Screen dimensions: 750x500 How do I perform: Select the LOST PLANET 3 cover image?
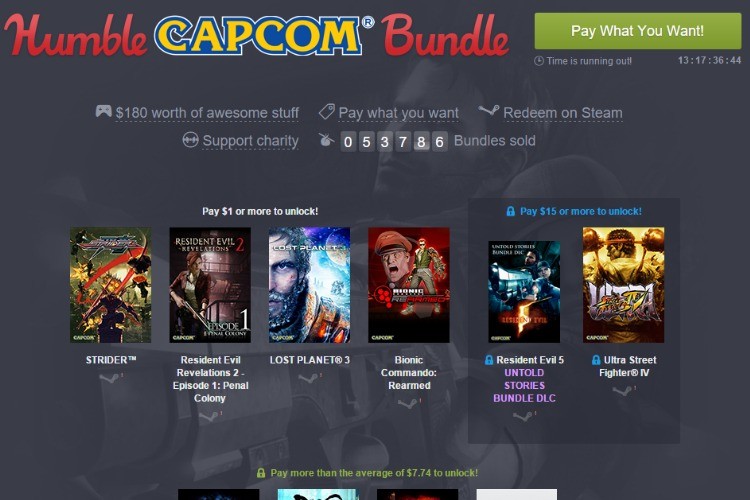(309, 285)
